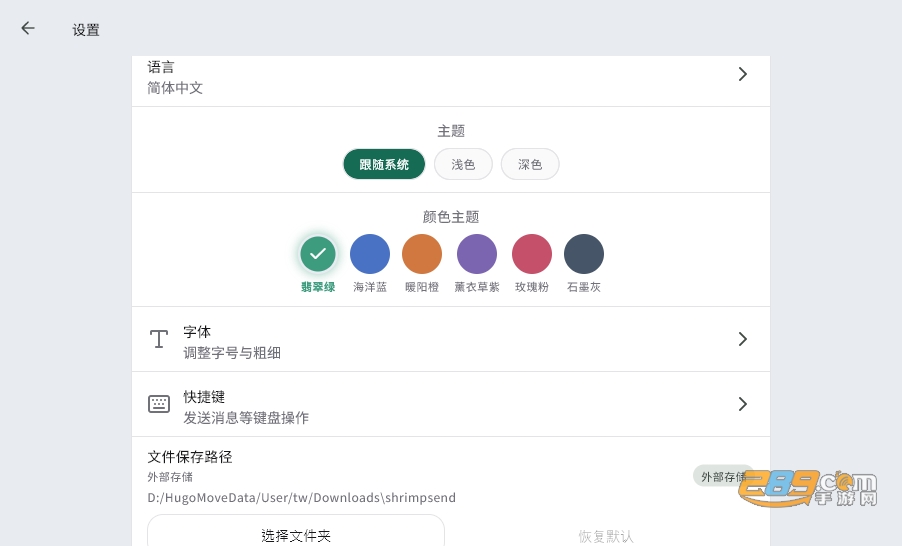Select the 跟随系统 theme option

[x=384, y=165]
